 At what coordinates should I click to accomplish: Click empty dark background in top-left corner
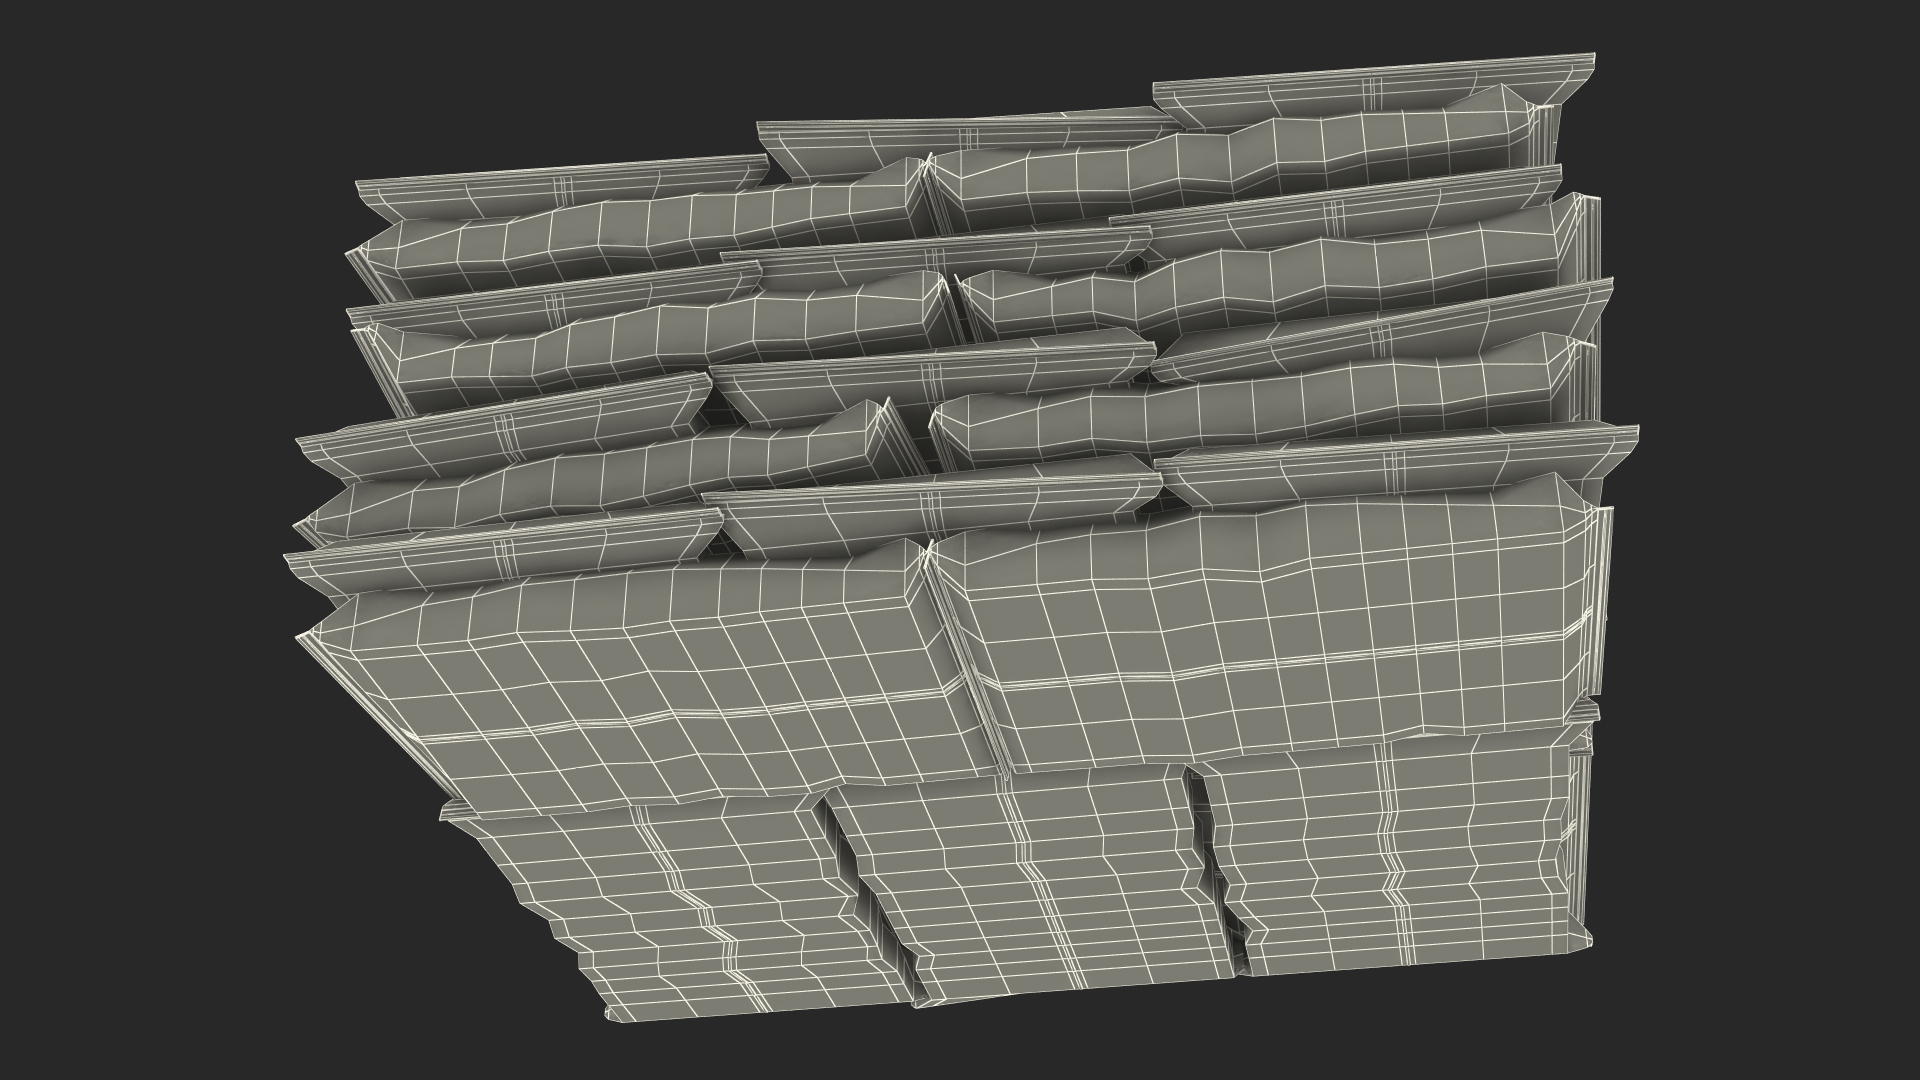coord(100,80)
